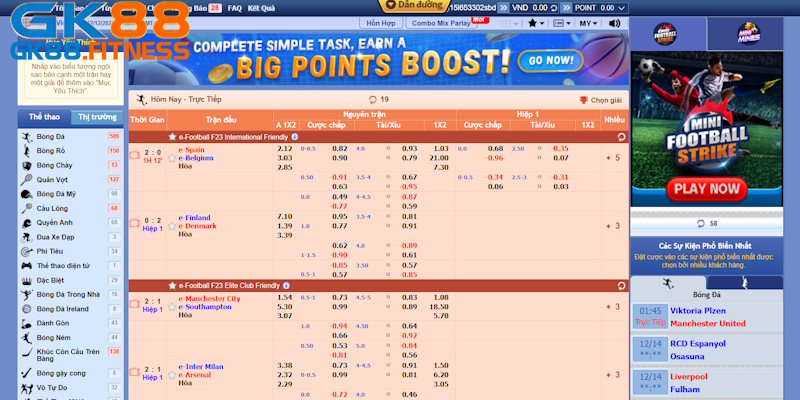Screen dimensions: 800x400
Task: Select the Cầu Lông badminton icon
Action: pyautogui.click(x=27, y=208)
